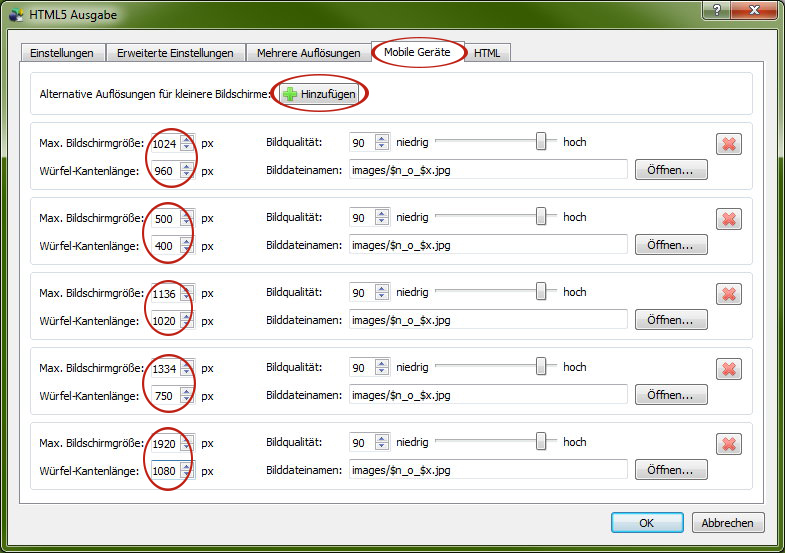The height and width of the screenshot is (553, 785).
Task: Switch to the Einstellungen tab
Action: 62,53
